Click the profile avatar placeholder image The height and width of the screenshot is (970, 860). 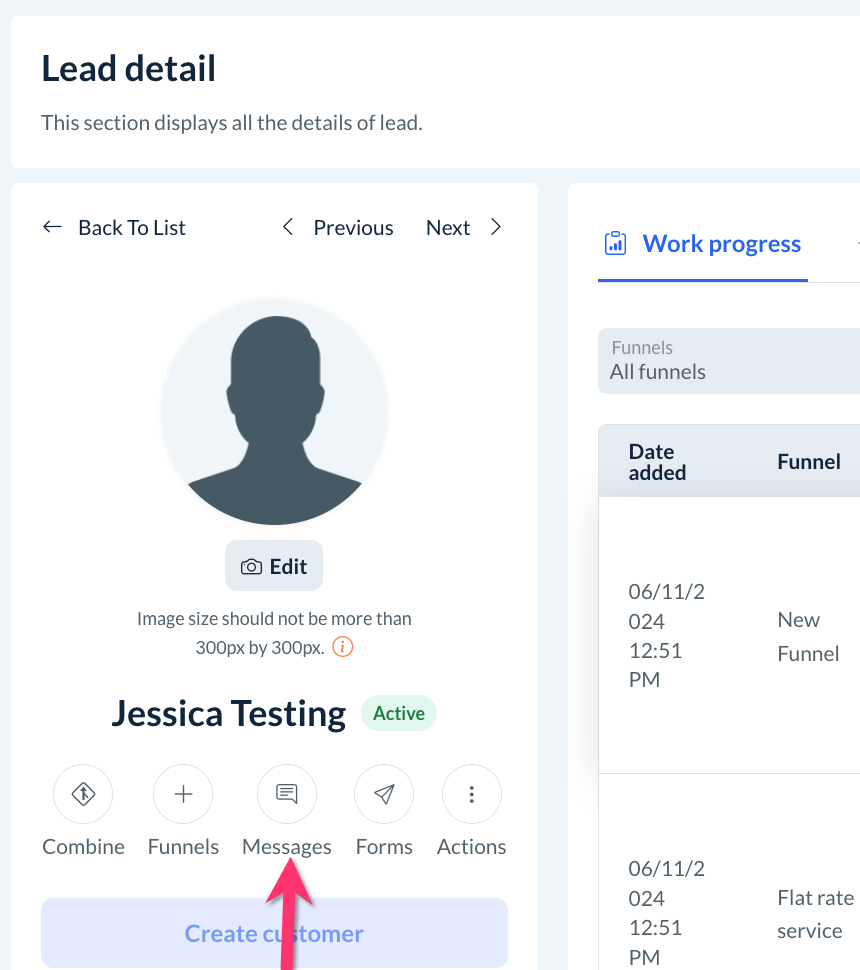pos(274,413)
